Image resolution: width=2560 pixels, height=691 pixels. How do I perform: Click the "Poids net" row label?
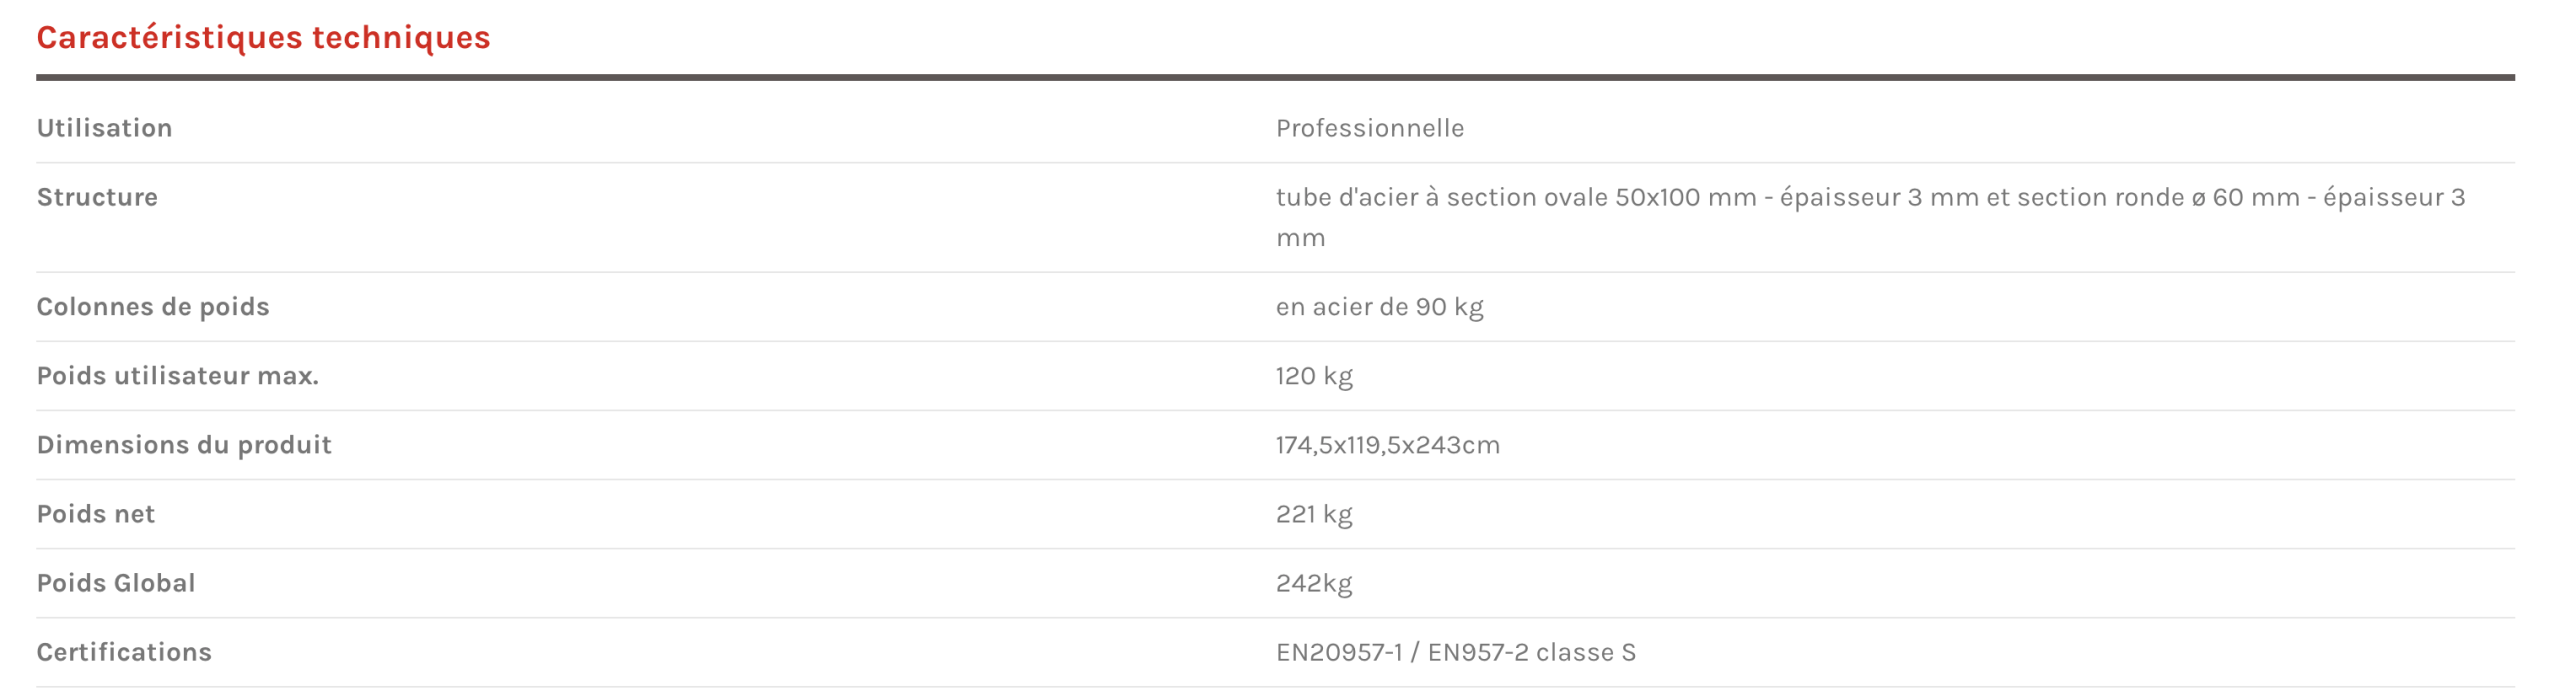(x=96, y=513)
